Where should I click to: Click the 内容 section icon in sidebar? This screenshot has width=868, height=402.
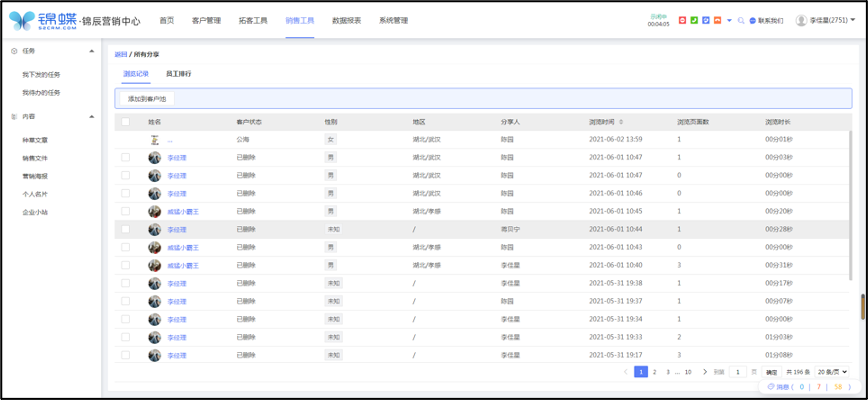[14, 117]
